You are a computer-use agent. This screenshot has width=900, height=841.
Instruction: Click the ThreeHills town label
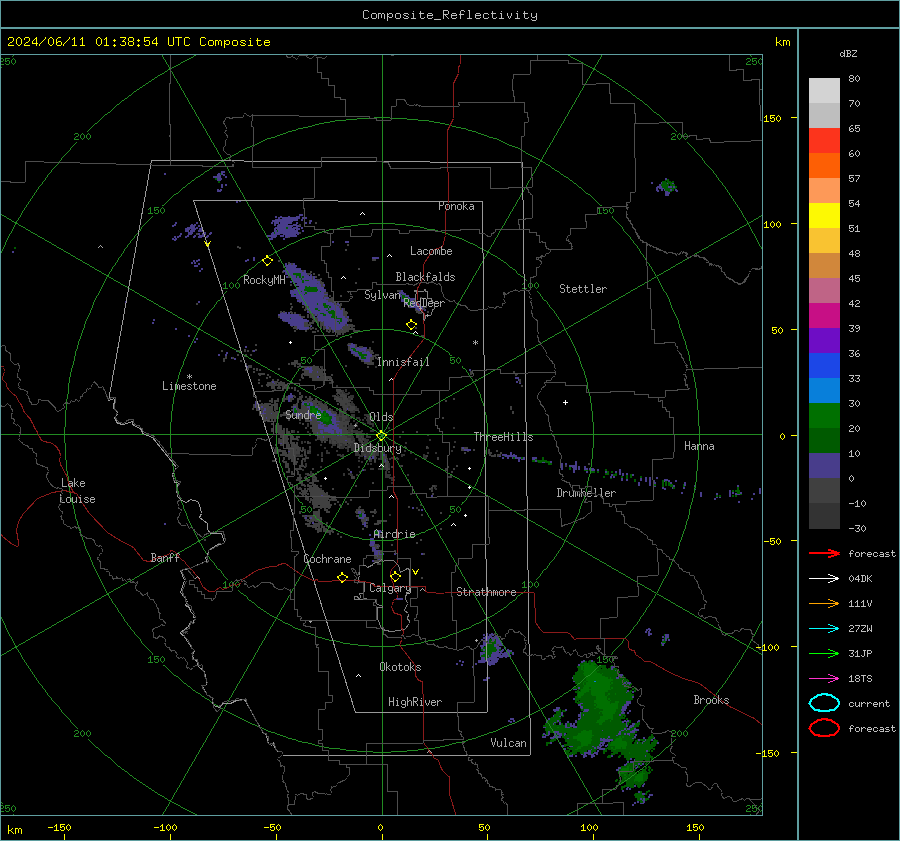[x=503, y=437]
